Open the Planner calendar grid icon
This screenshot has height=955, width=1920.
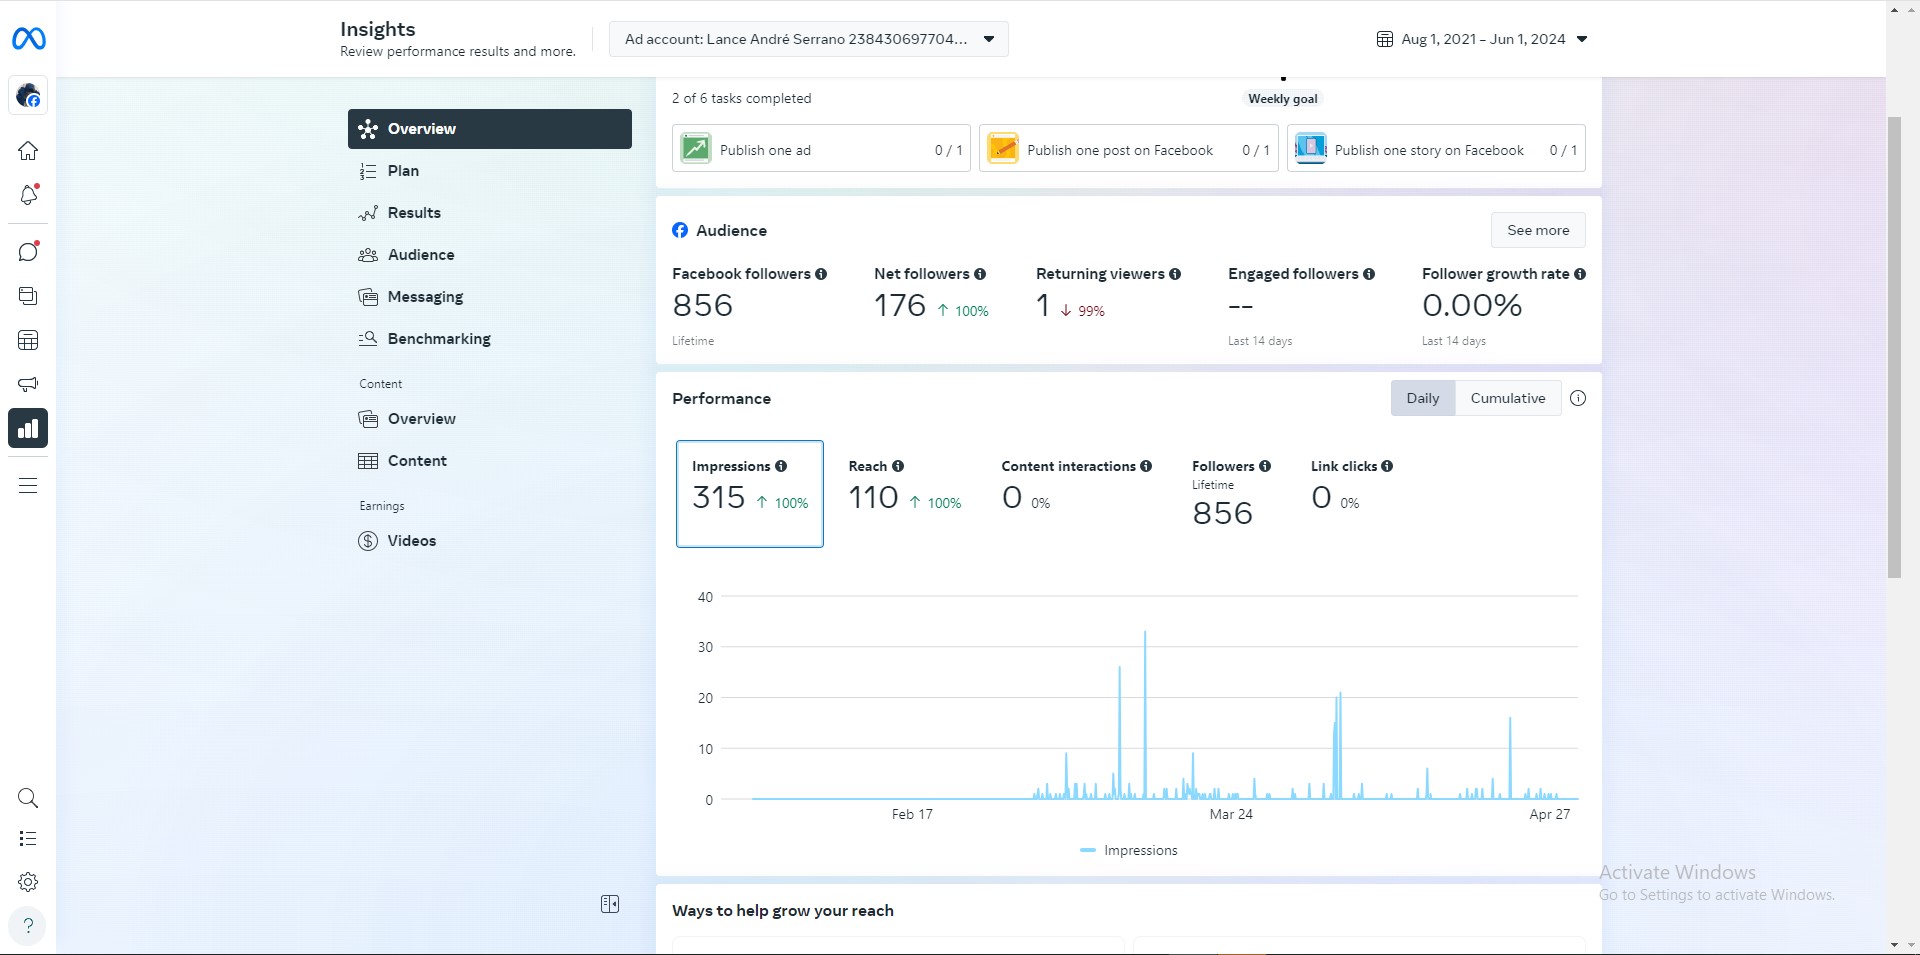pyautogui.click(x=28, y=340)
